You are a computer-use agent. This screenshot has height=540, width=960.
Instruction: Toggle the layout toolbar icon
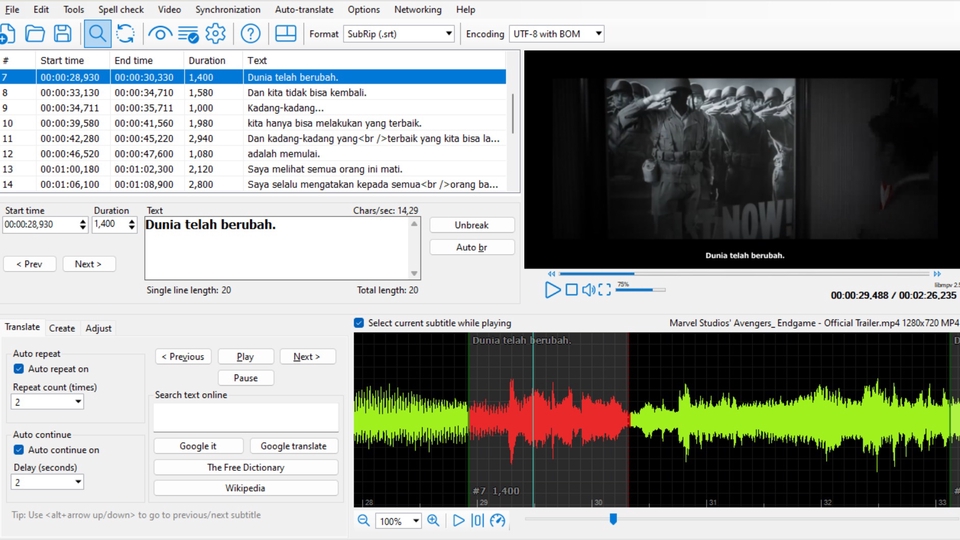285,34
